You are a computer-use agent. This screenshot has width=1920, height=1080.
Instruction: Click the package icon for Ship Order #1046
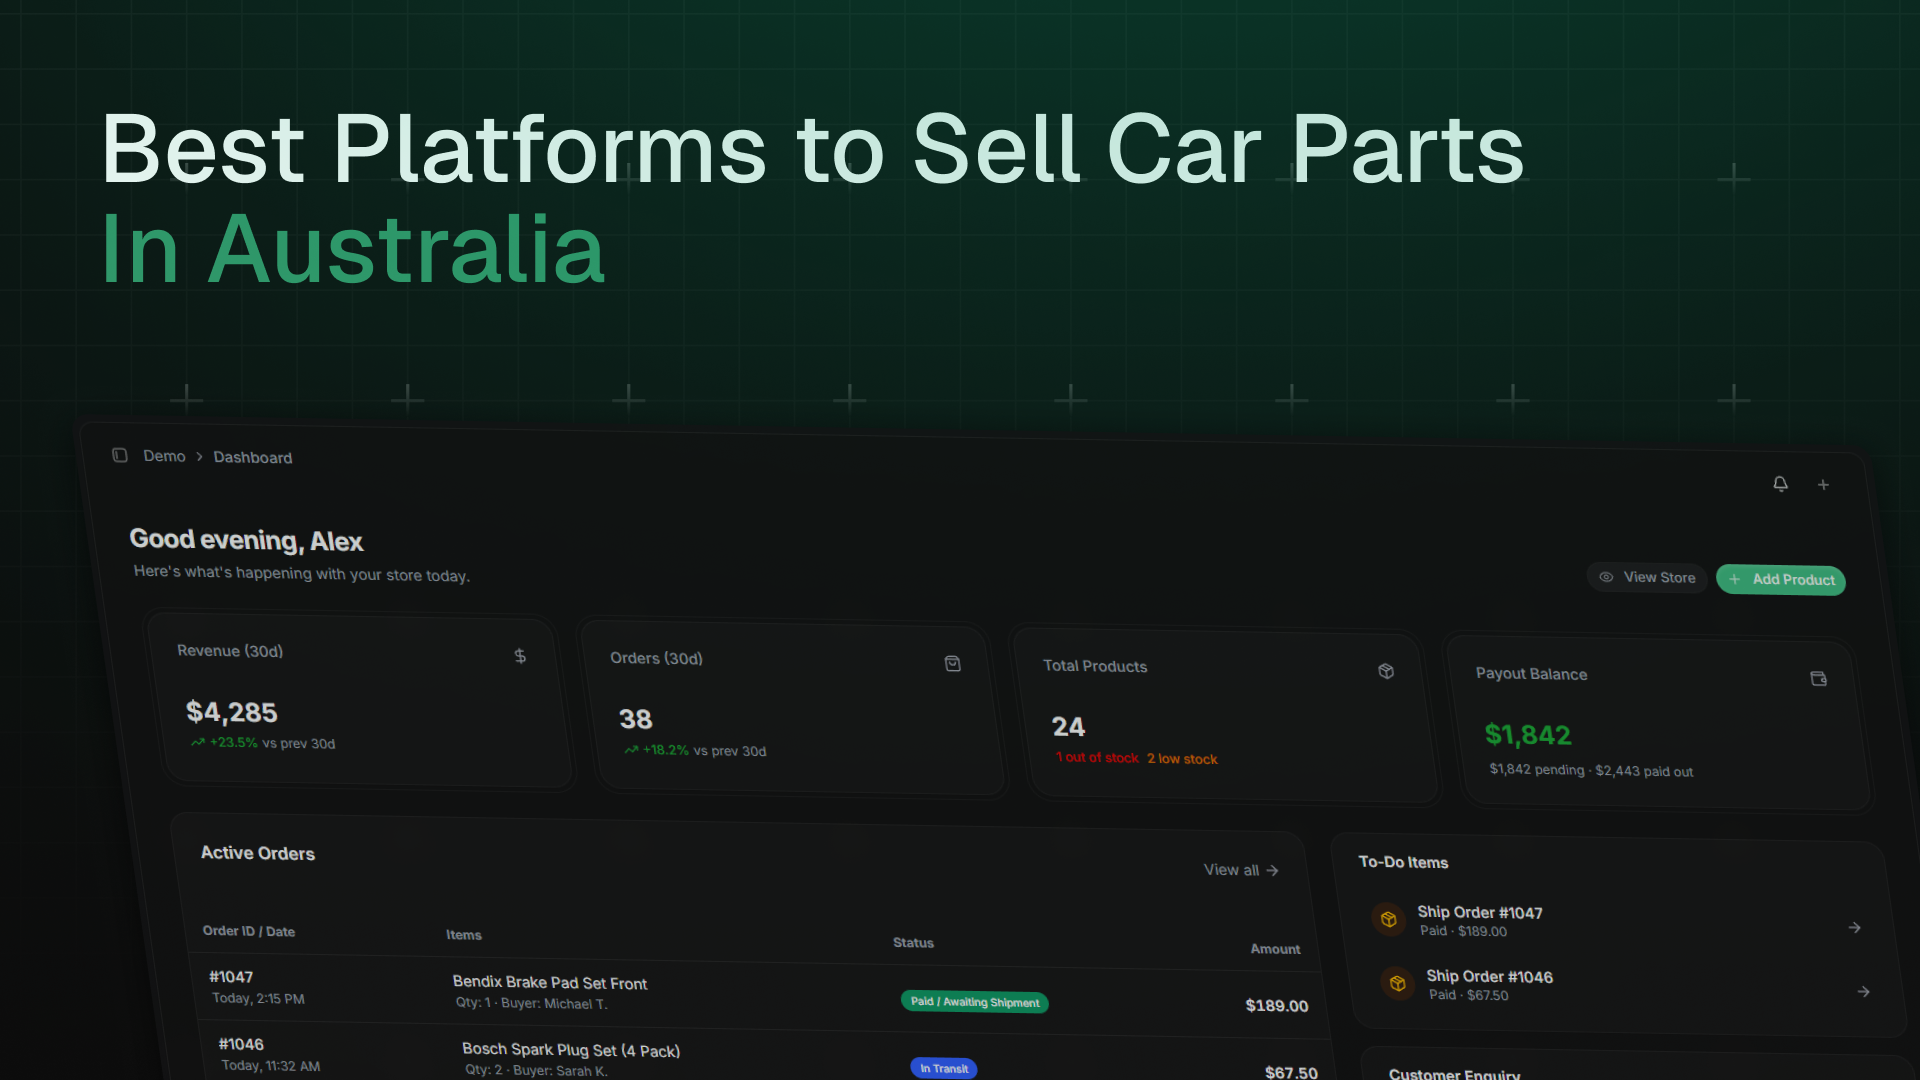[x=1397, y=983]
